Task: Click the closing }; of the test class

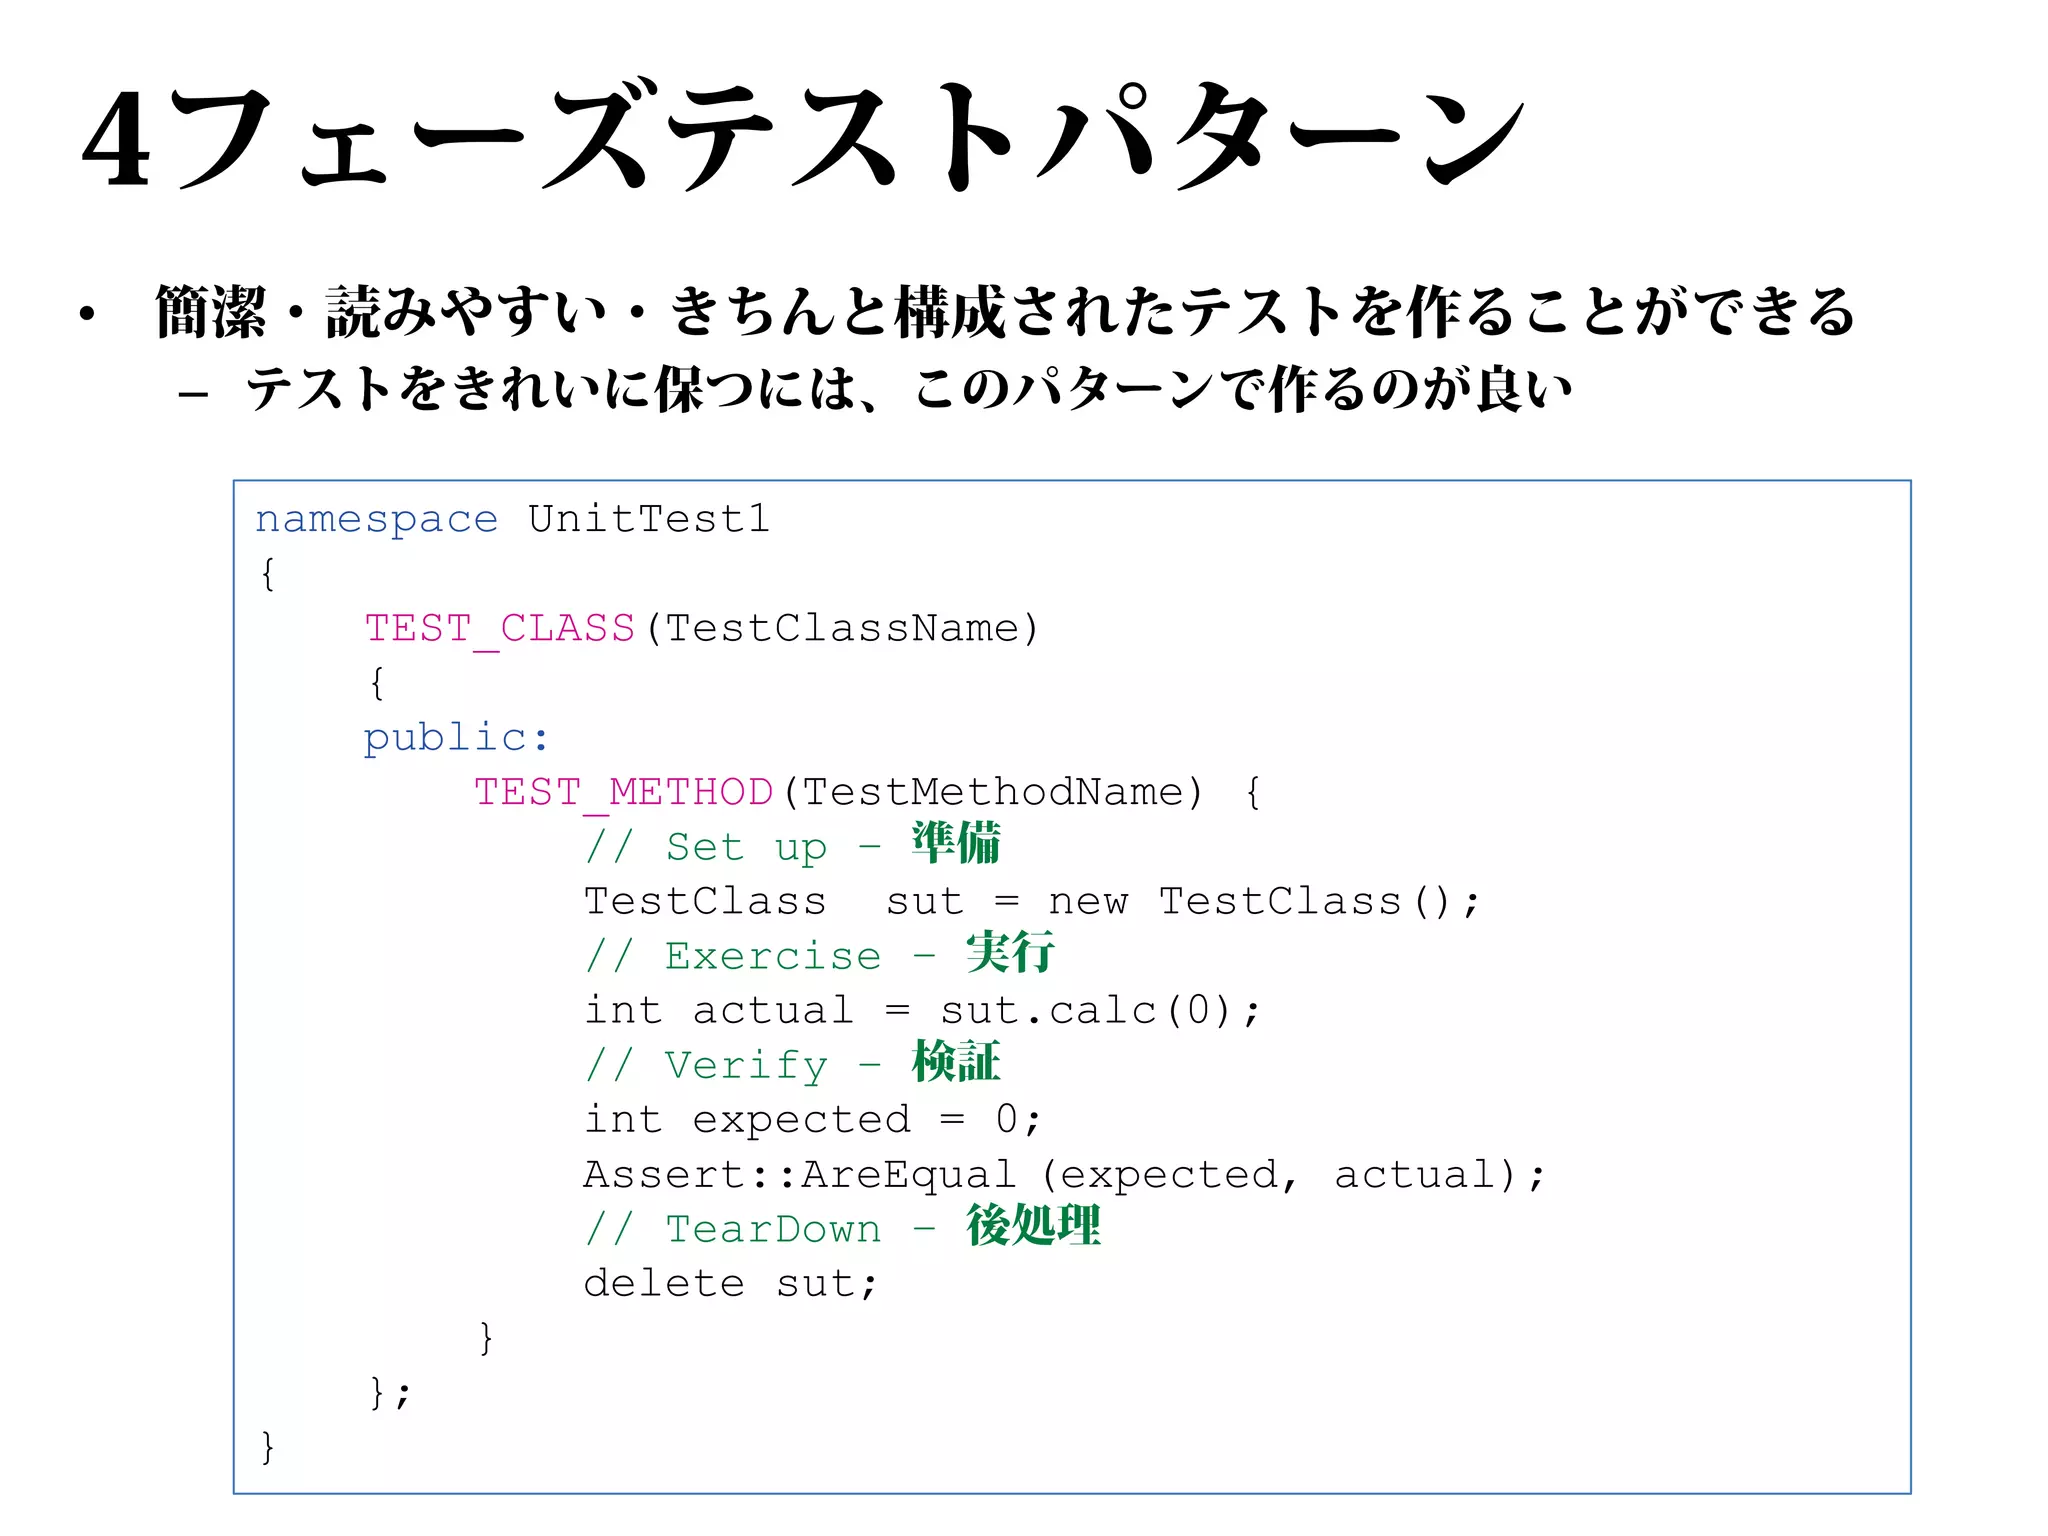Action: 390,1393
